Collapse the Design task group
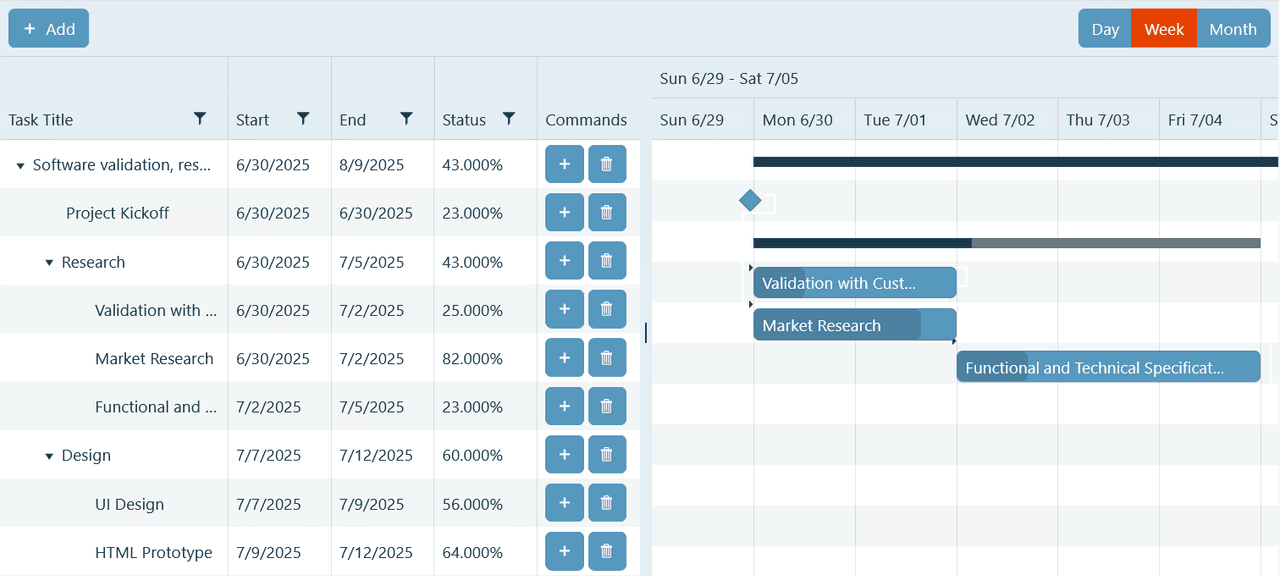 49,456
